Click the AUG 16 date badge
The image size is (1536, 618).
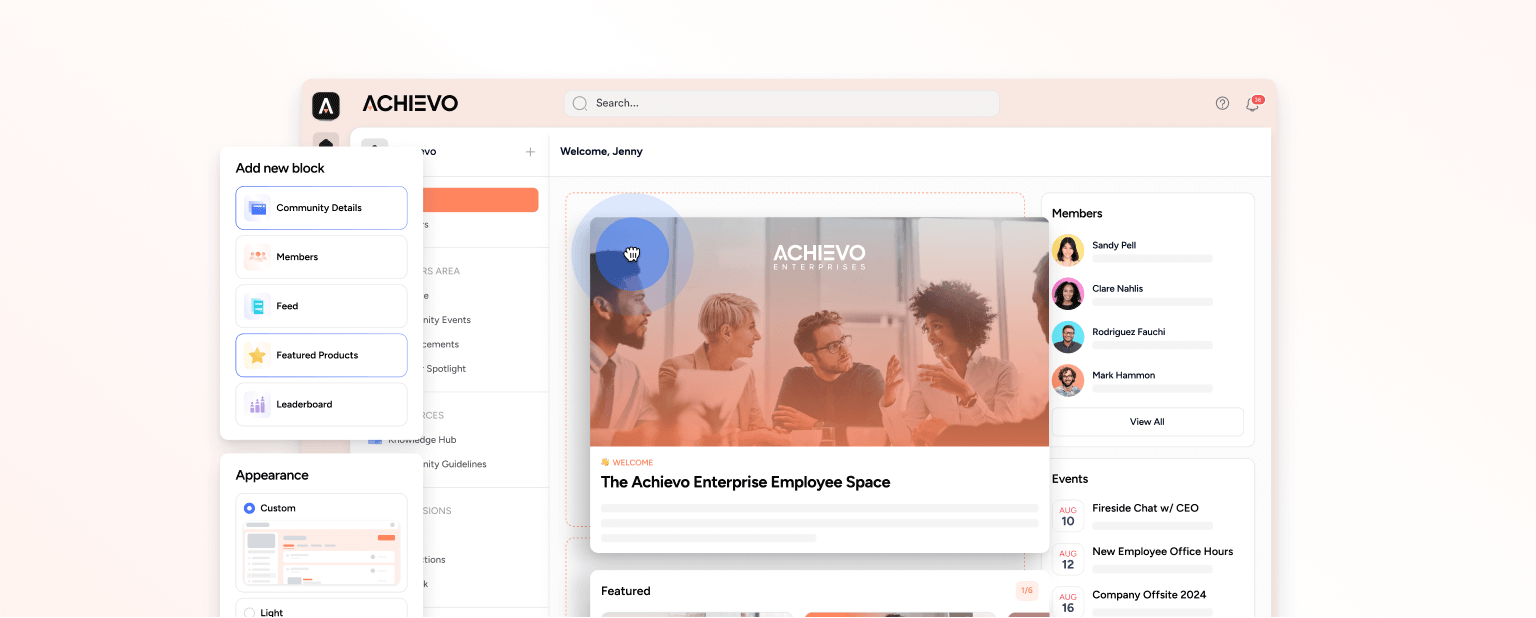tap(1068, 602)
